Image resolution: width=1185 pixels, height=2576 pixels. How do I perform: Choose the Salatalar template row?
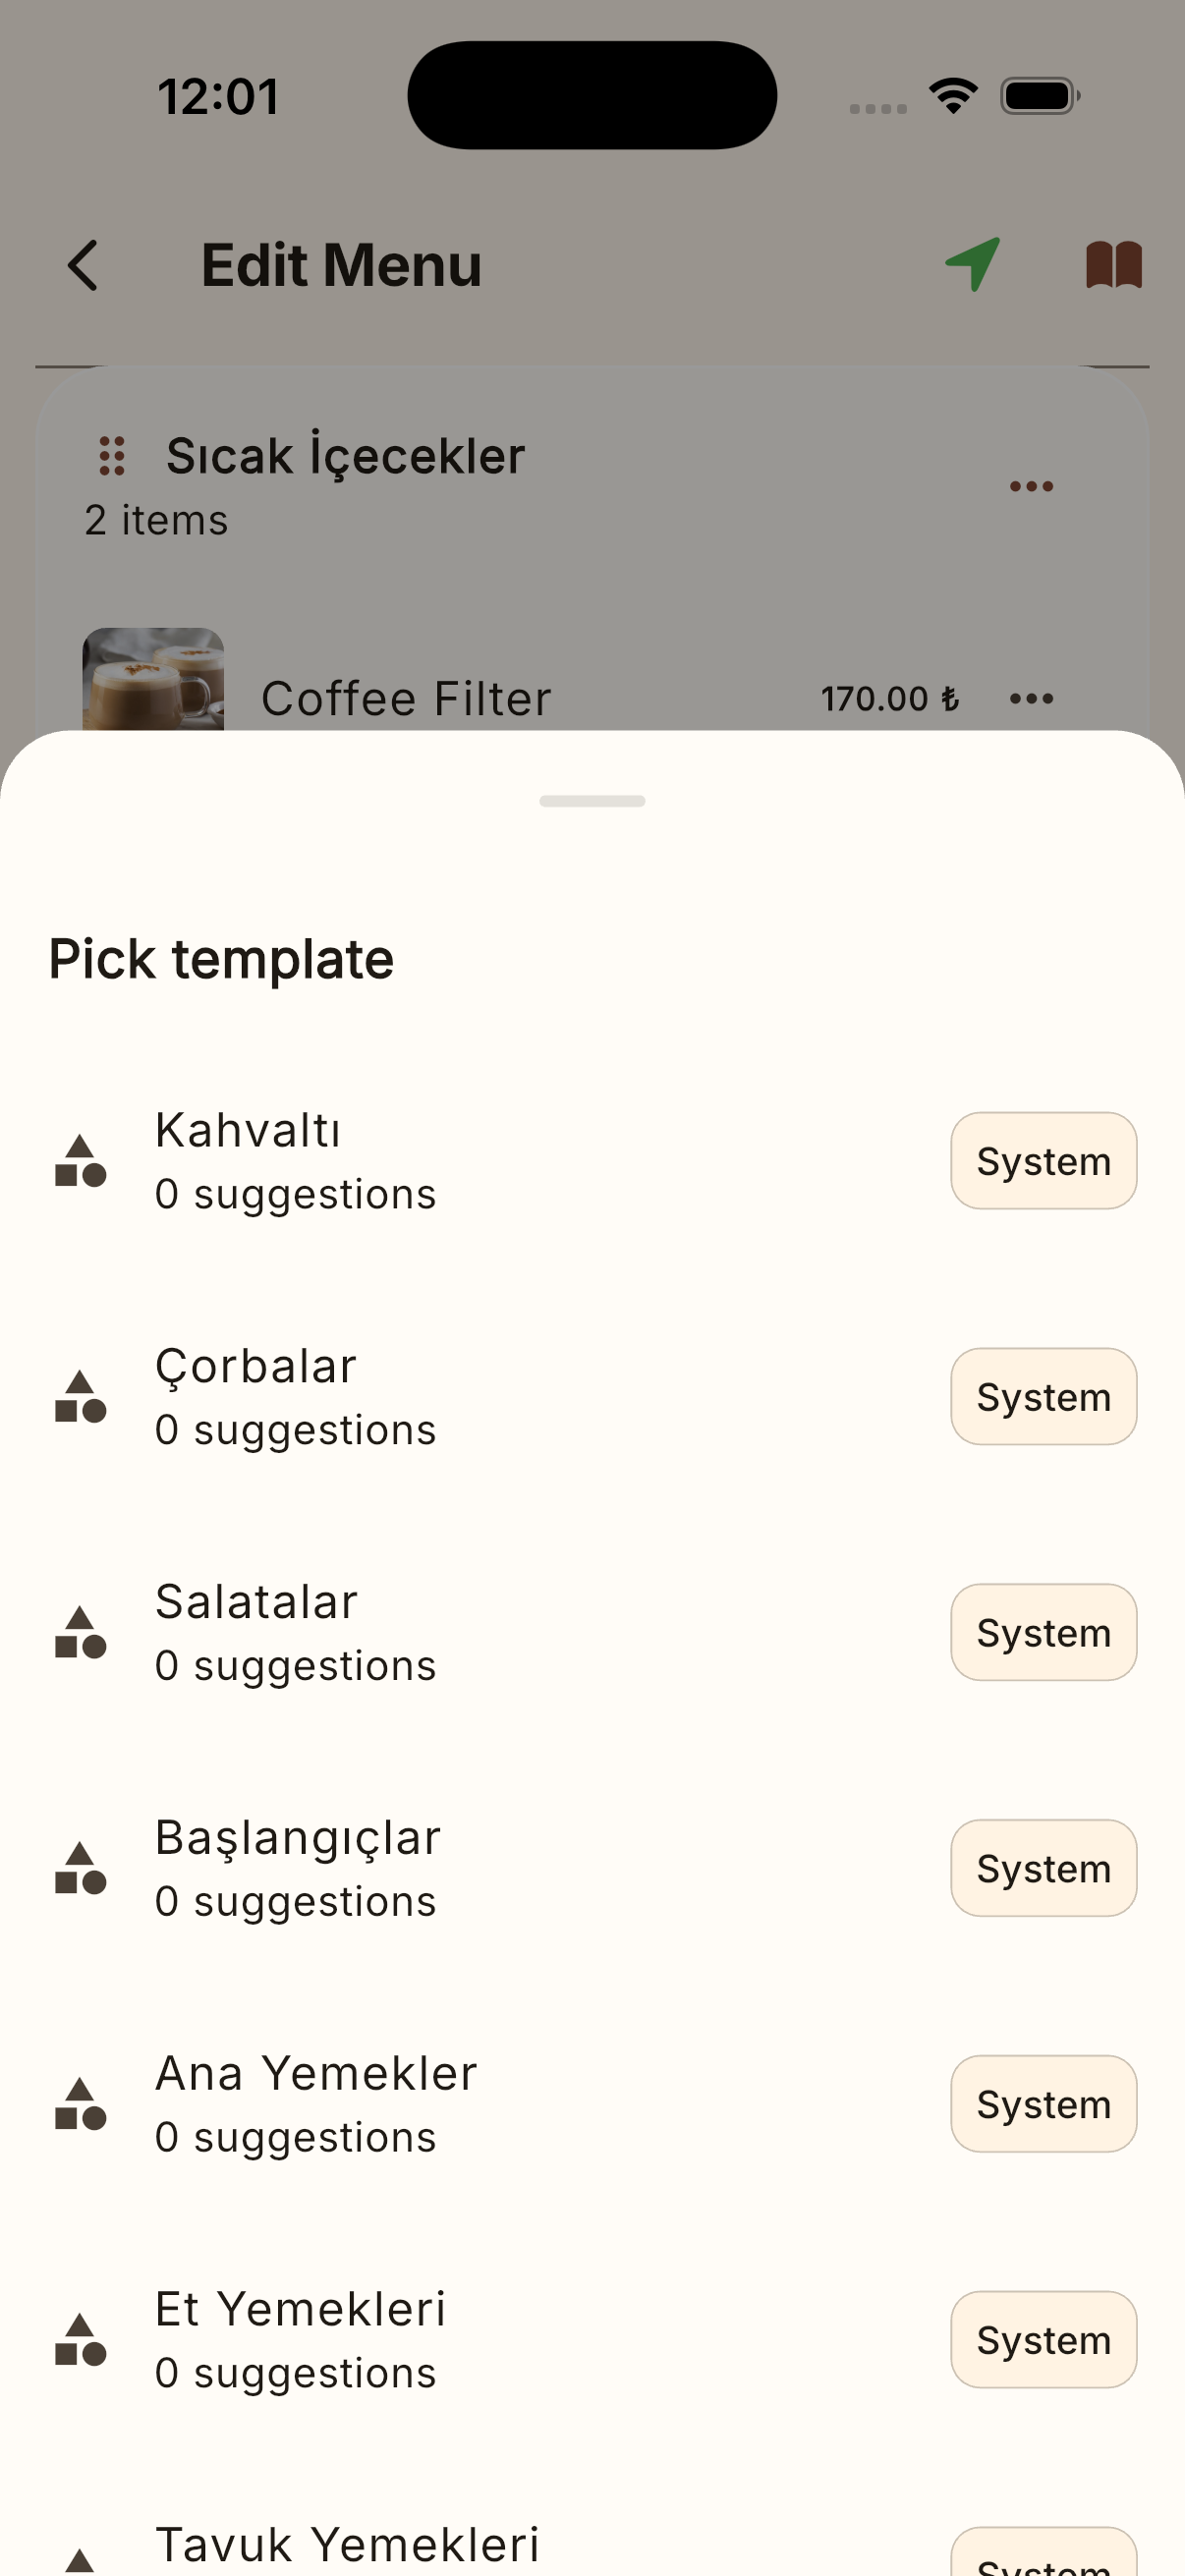coord(592,1633)
